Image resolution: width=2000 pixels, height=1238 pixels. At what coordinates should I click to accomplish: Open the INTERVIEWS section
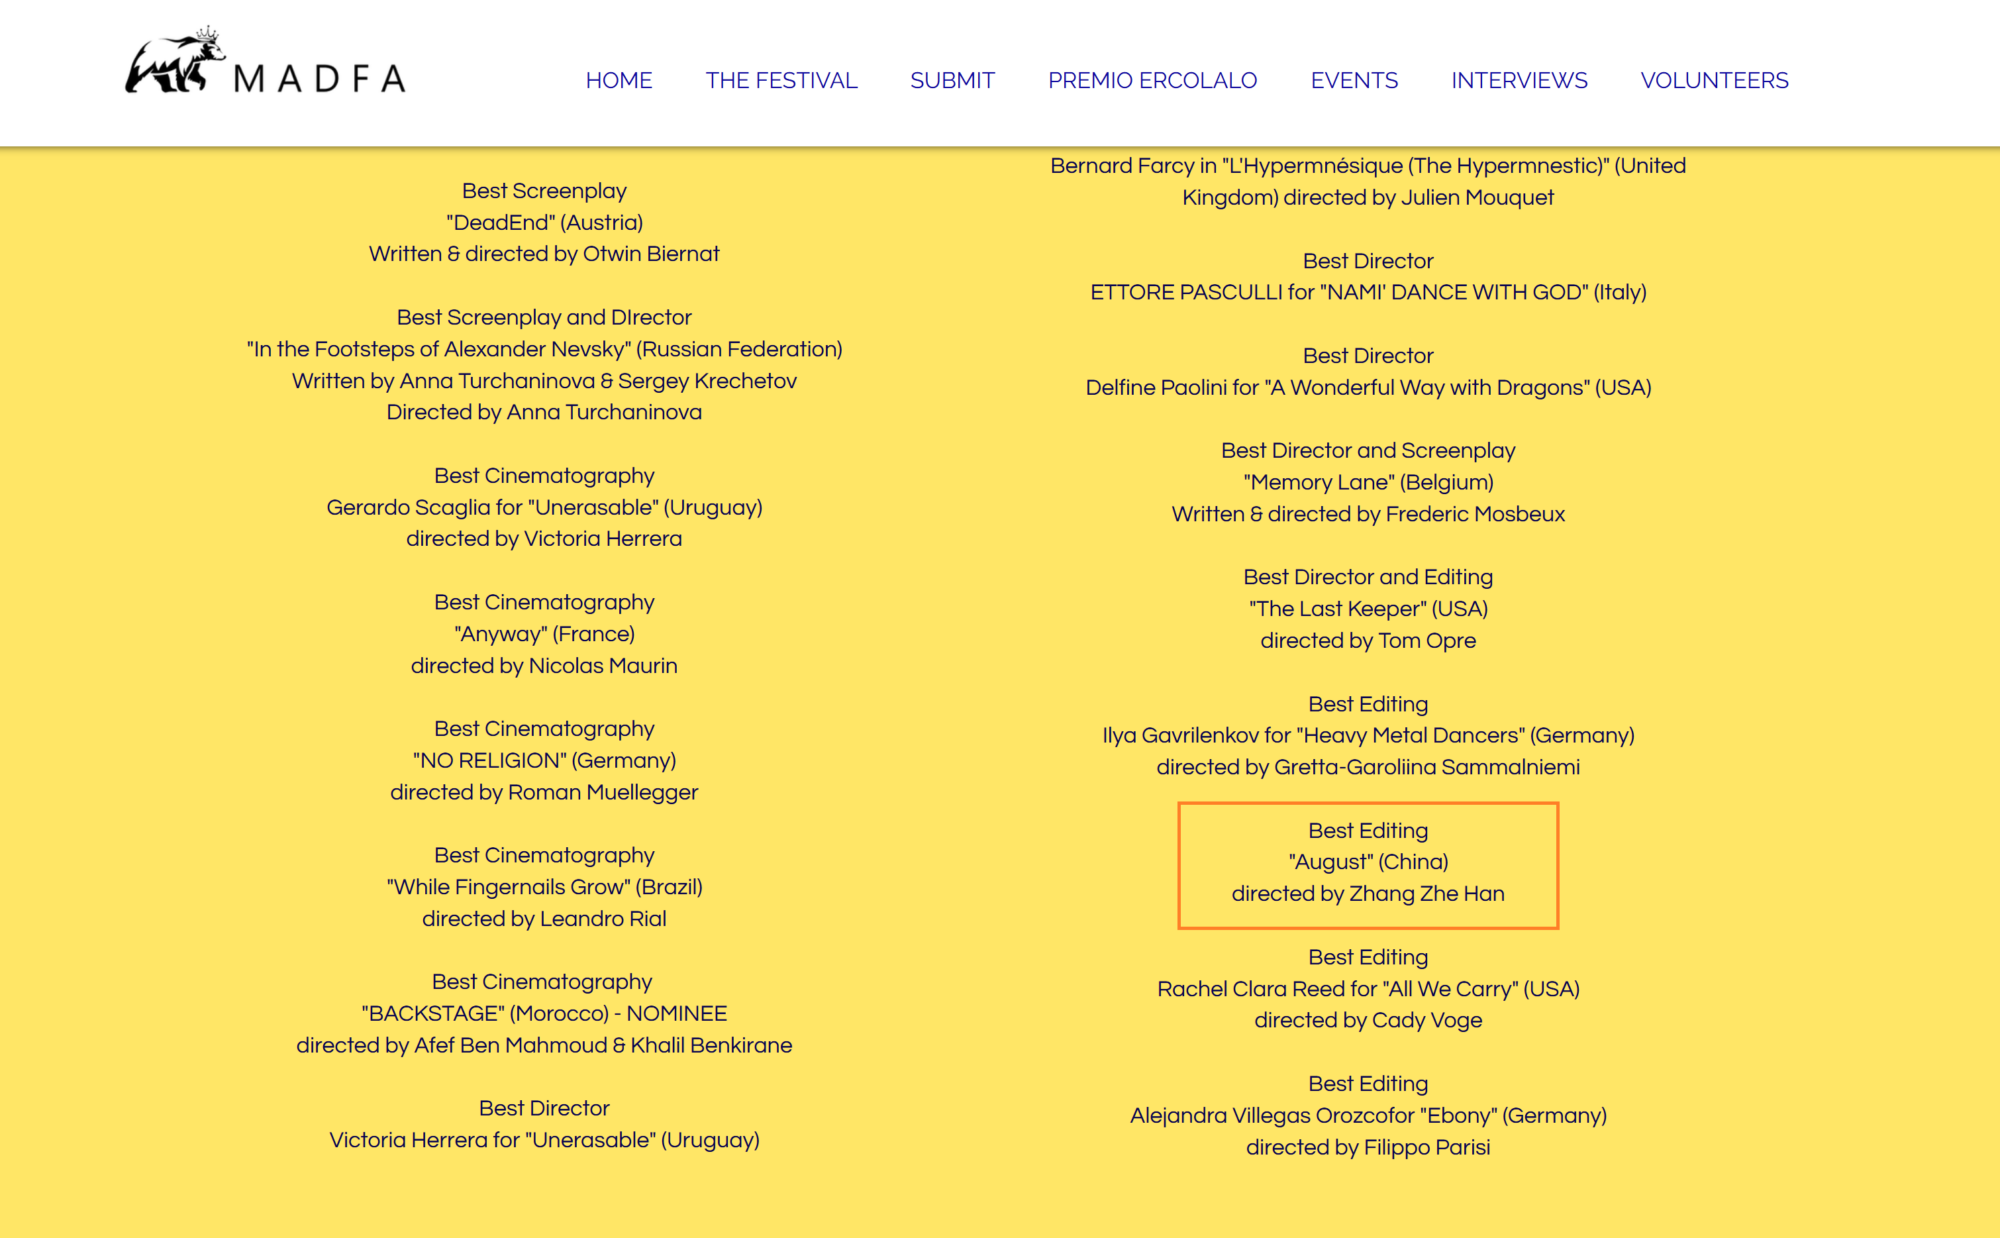(x=1519, y=80)
